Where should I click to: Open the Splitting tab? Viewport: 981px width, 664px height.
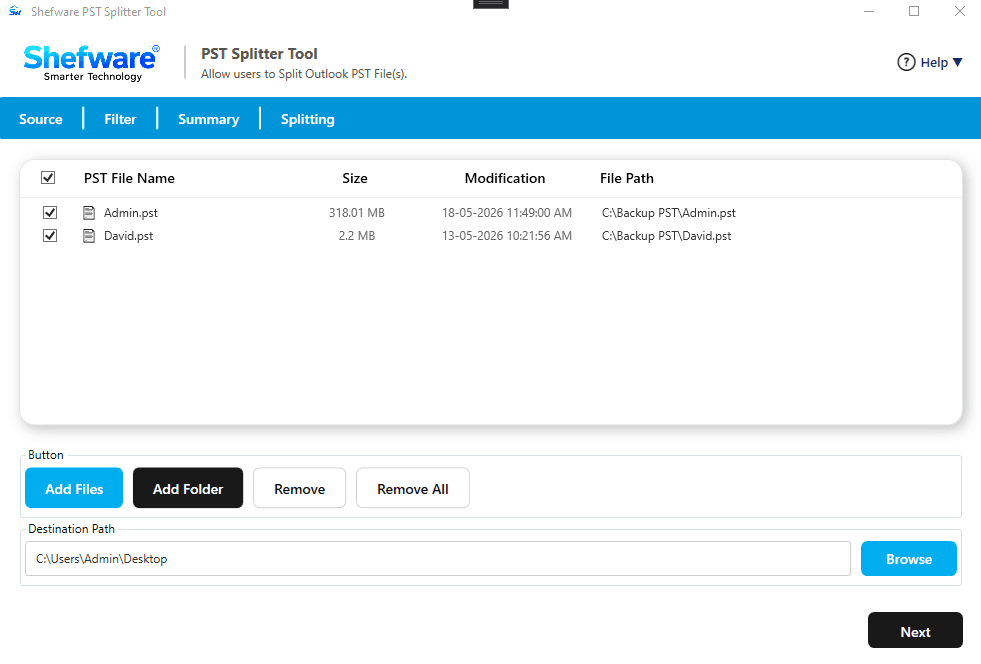pos(307,119)
